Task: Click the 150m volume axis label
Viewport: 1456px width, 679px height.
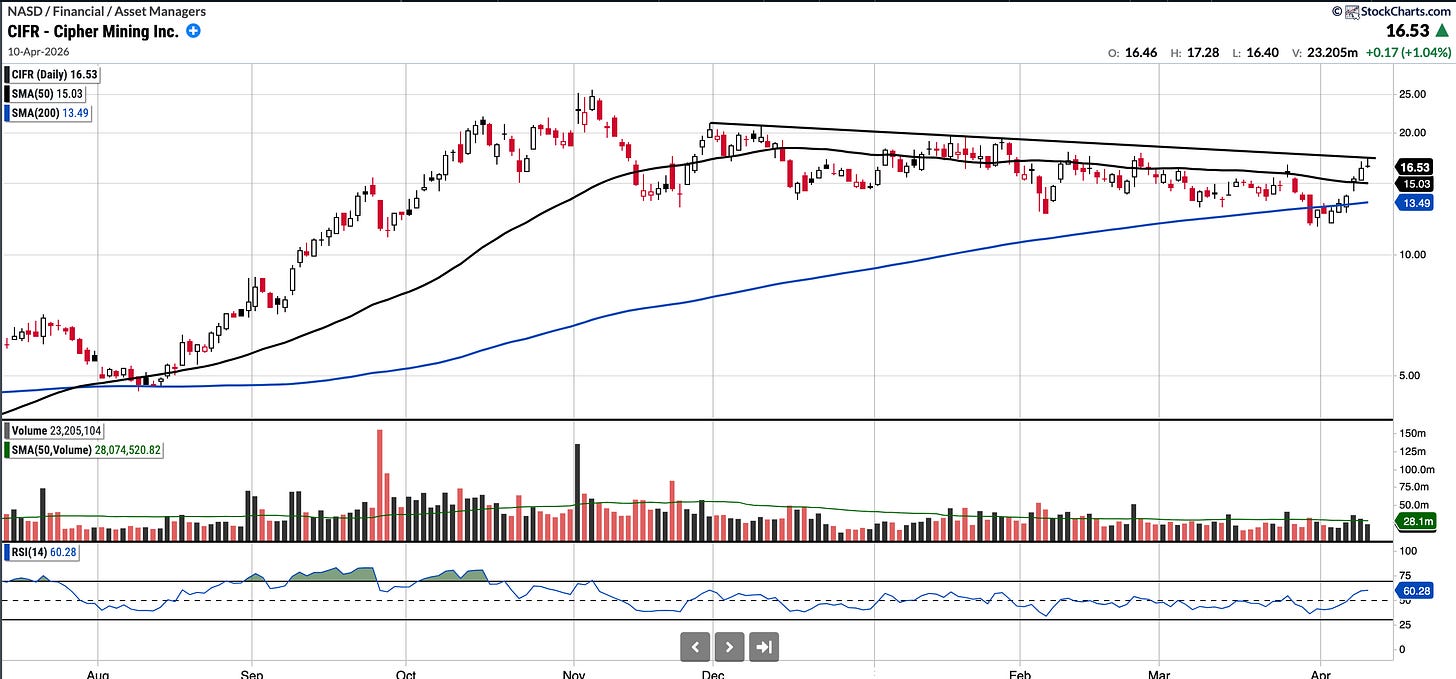Action: click(x=1412, y=433)
